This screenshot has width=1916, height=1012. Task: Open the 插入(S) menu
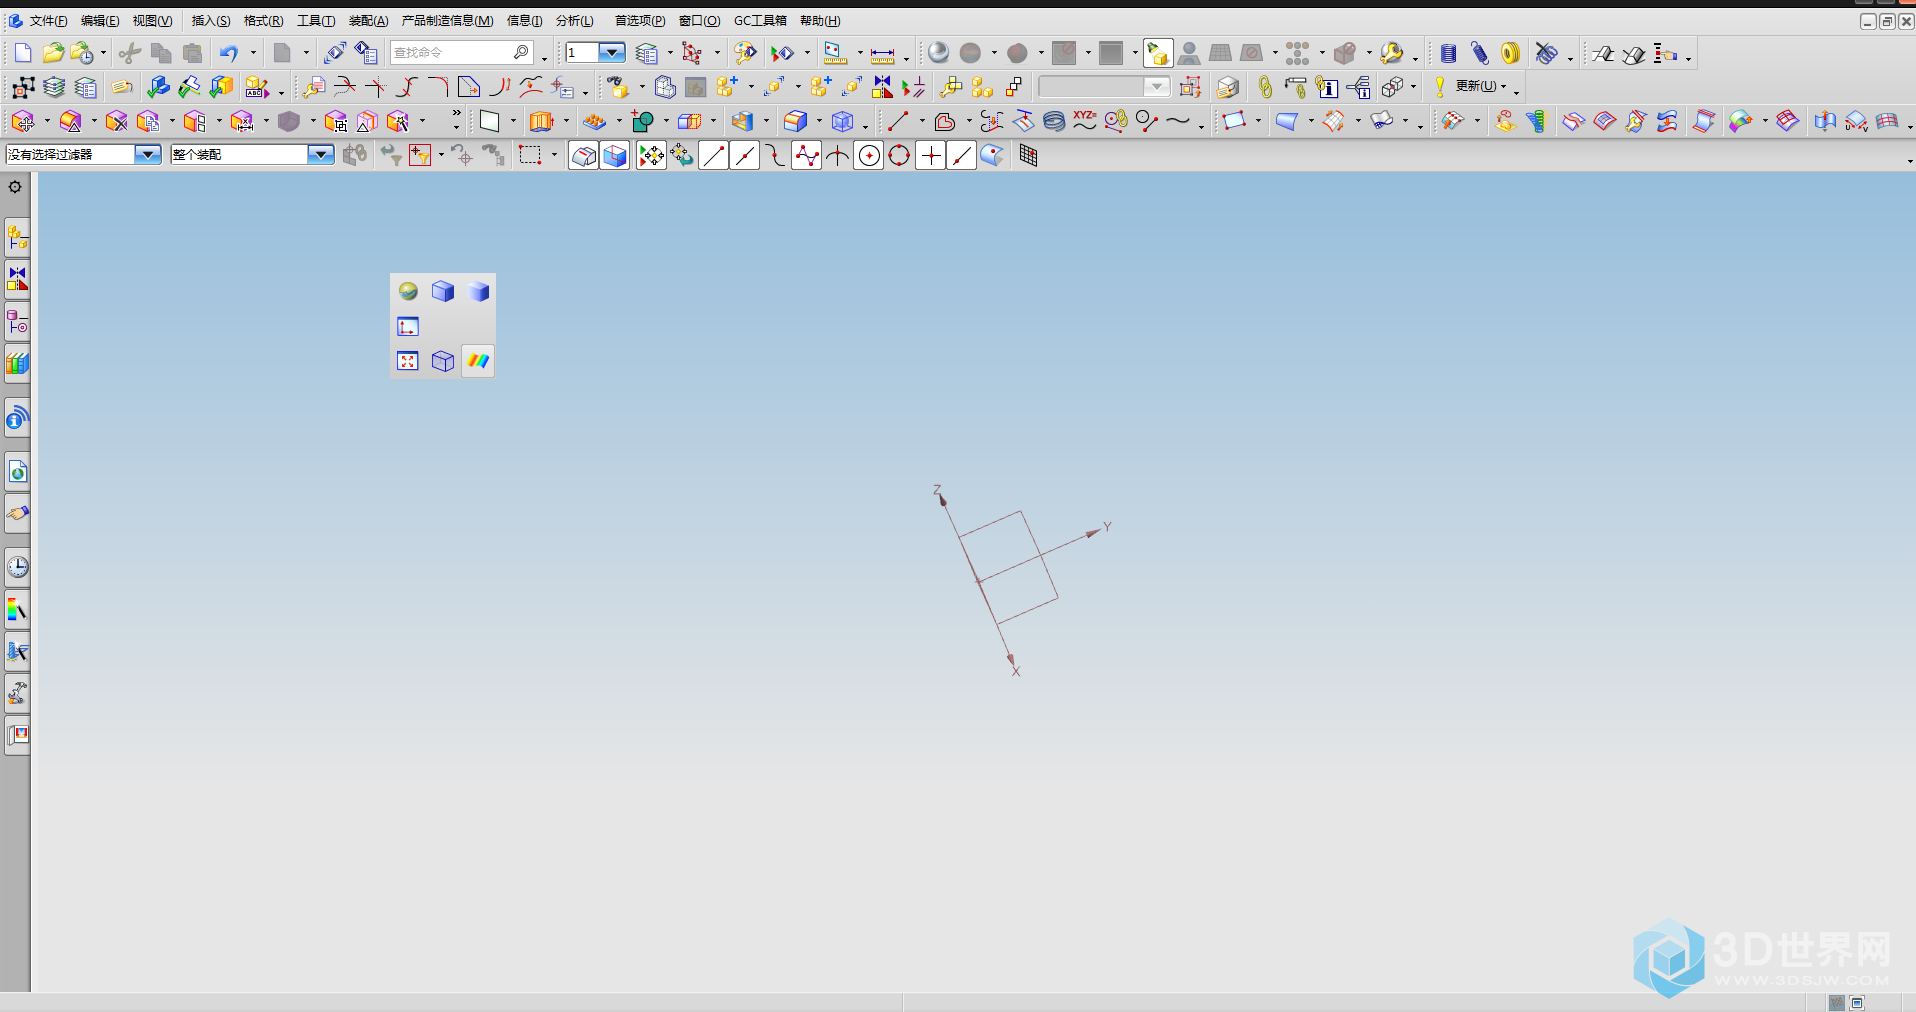[211, 20]
